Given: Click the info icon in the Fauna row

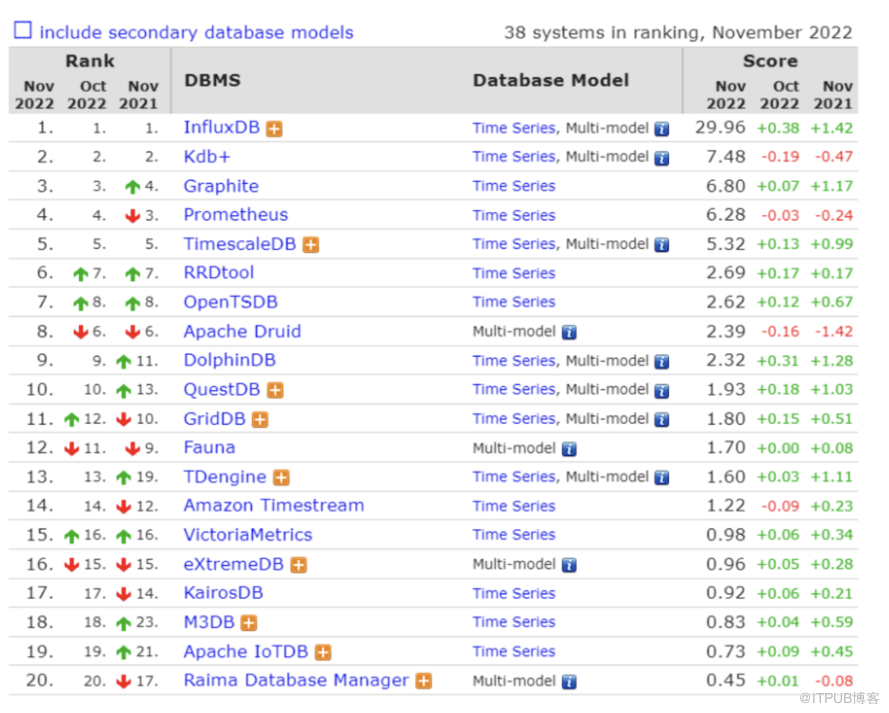Looking at the screenshot, I should [569, 449].
